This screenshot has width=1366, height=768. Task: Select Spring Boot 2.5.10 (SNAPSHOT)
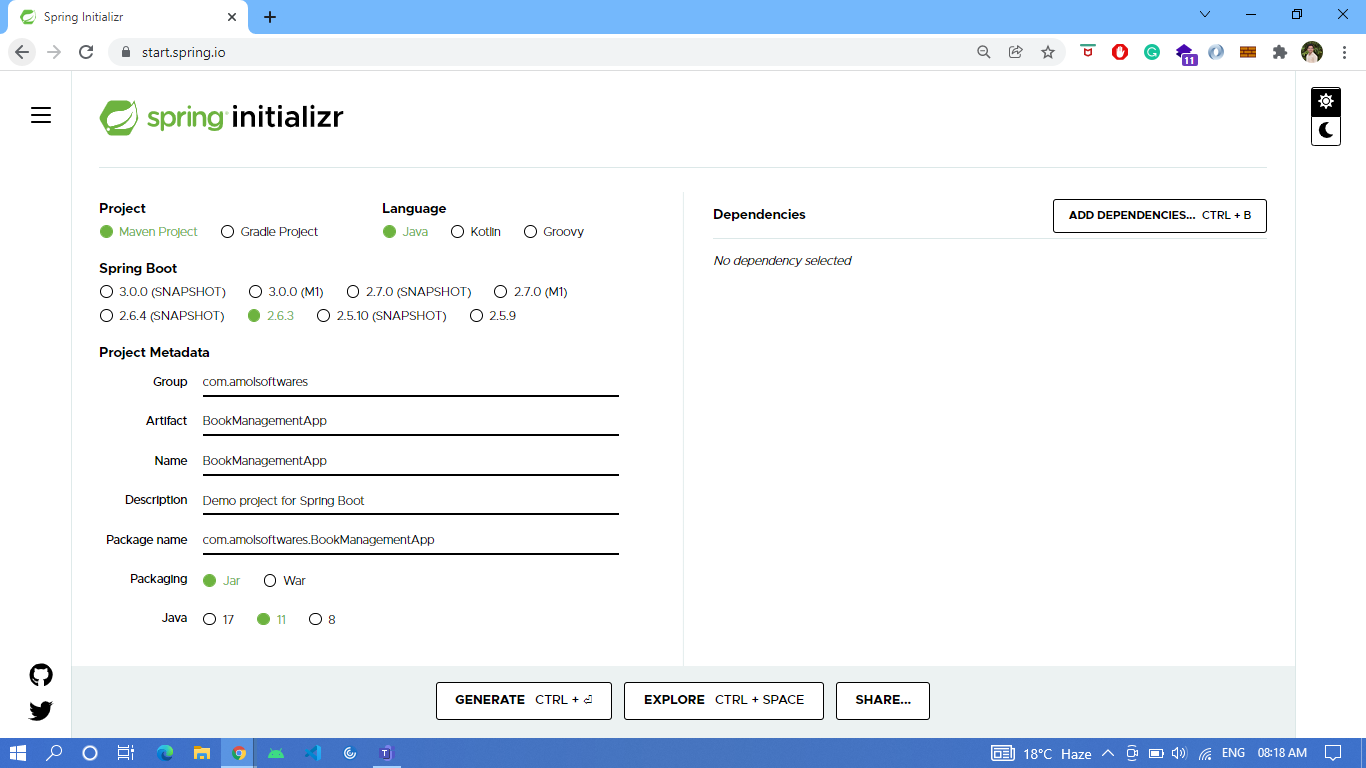[381, 316]
